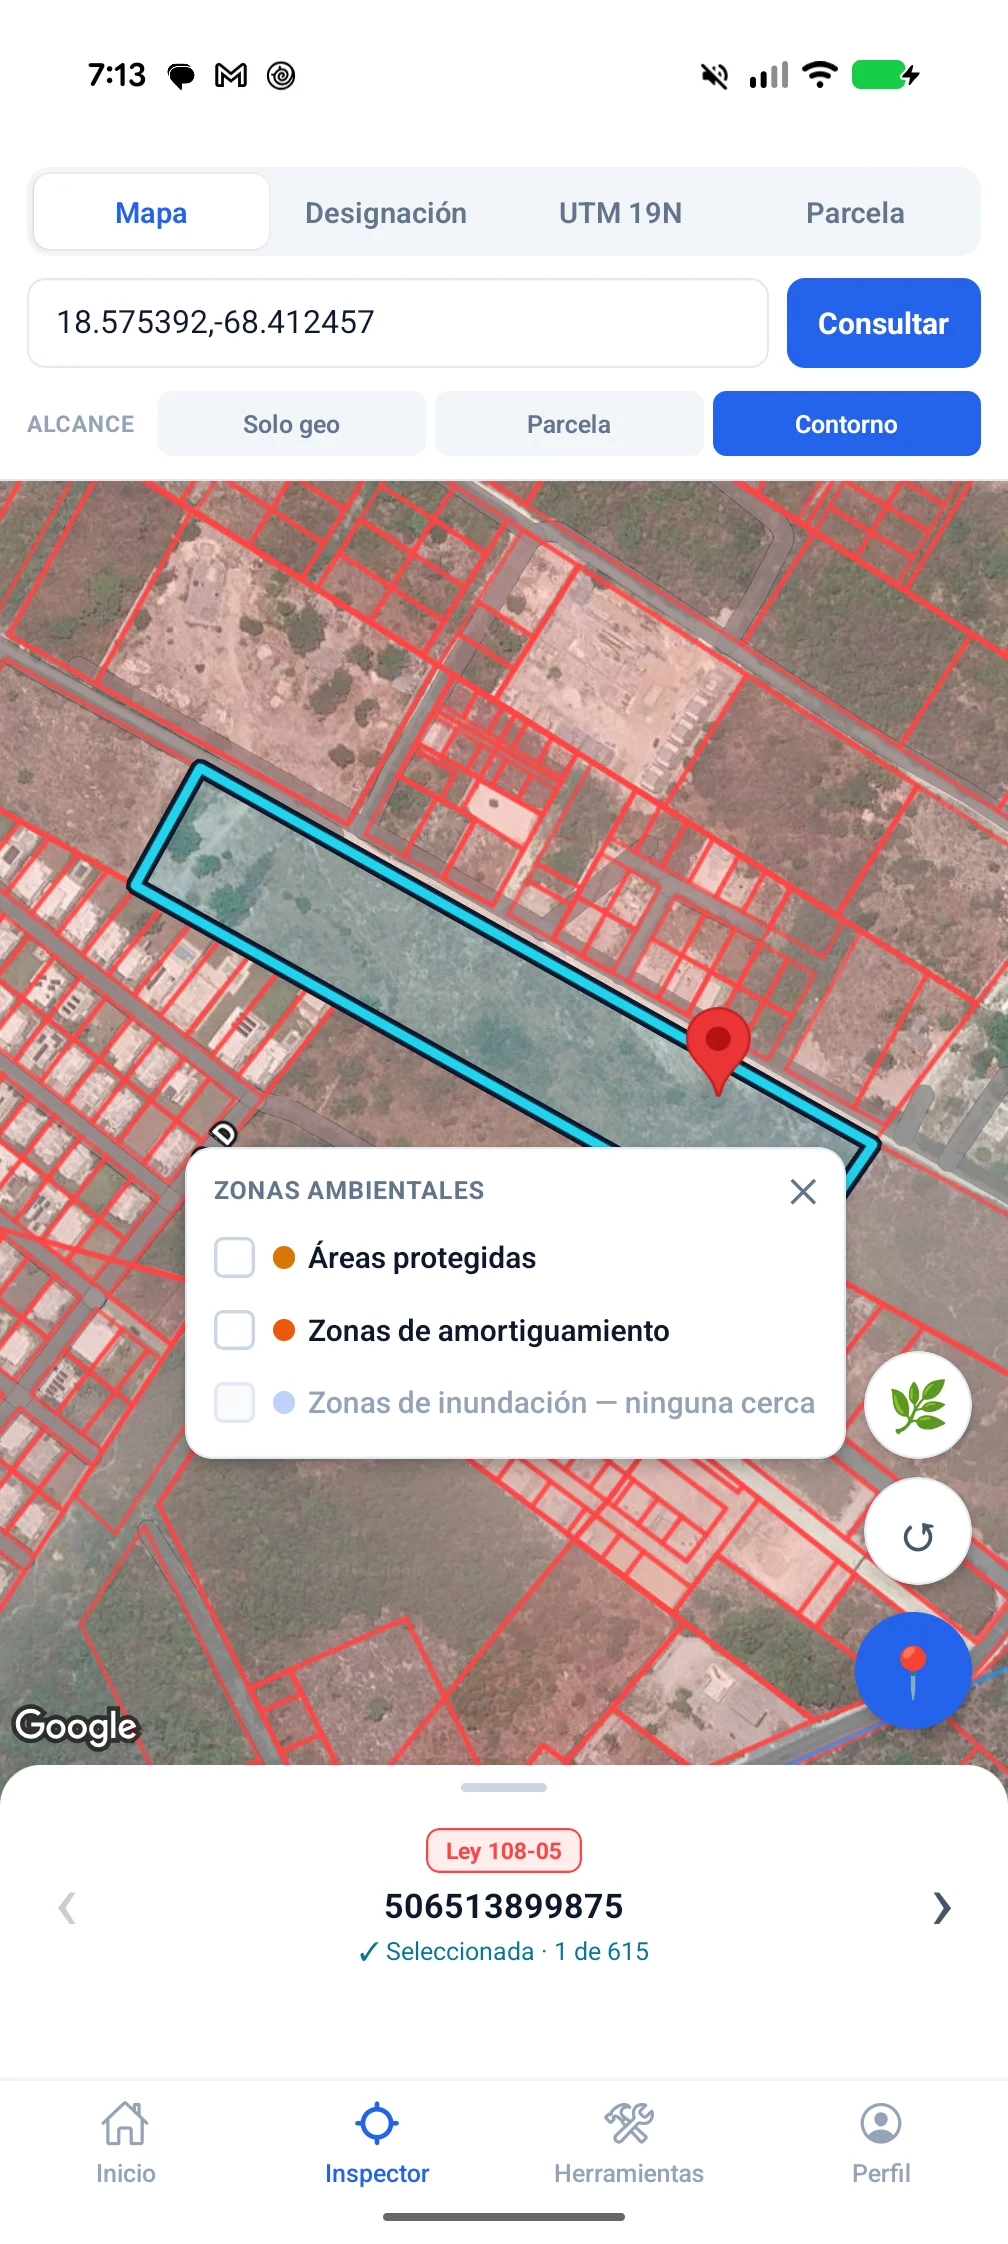
Task: Expand the bottom sheet via the drag handle
Action: 504,1787
